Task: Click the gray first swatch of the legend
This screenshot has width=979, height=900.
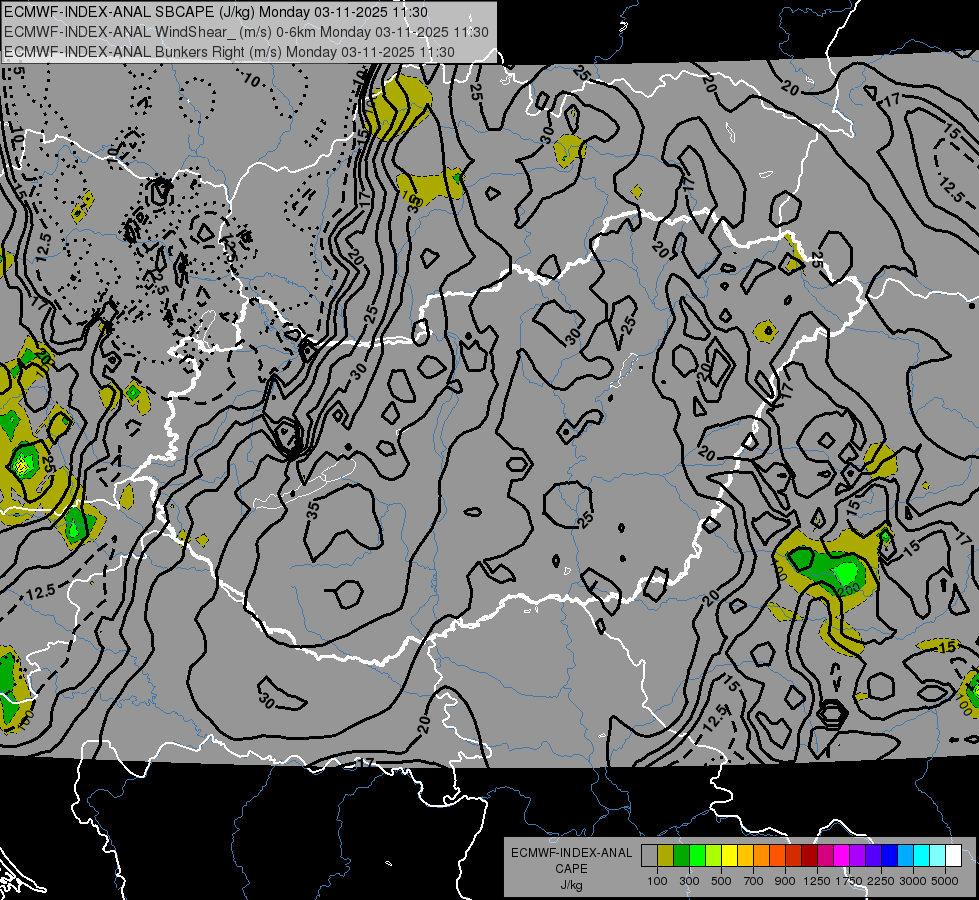Action: coord(649,855)
